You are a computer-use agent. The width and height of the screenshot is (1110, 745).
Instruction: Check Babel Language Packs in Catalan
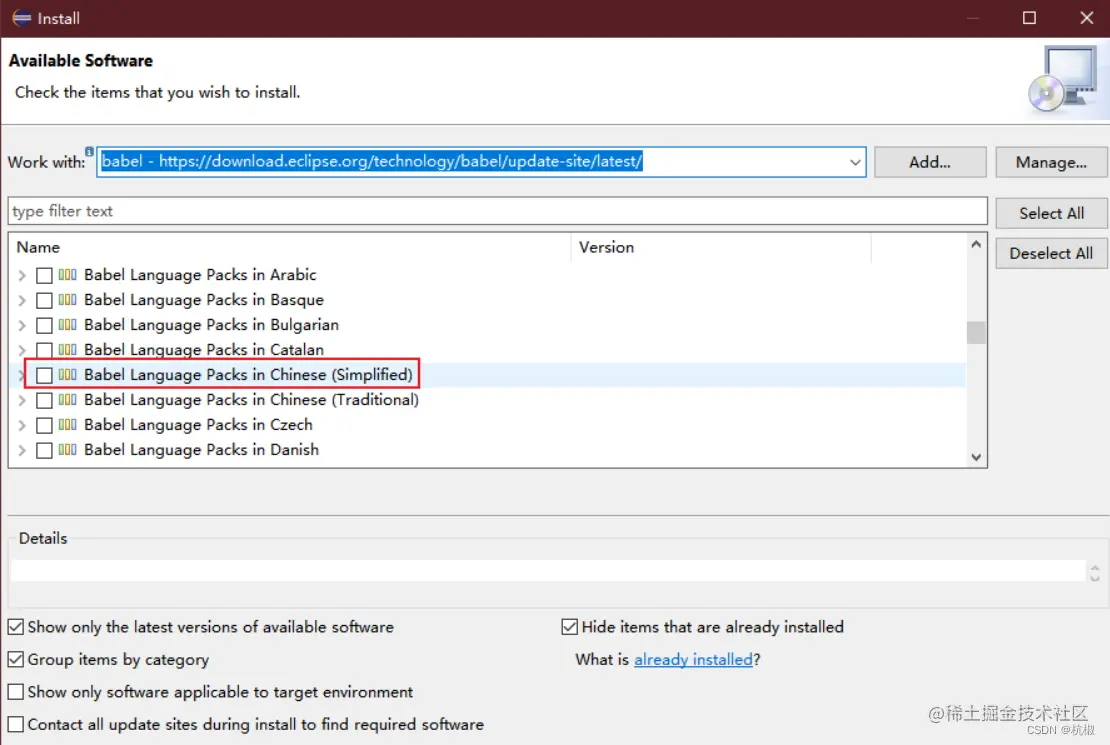(44, 350)
